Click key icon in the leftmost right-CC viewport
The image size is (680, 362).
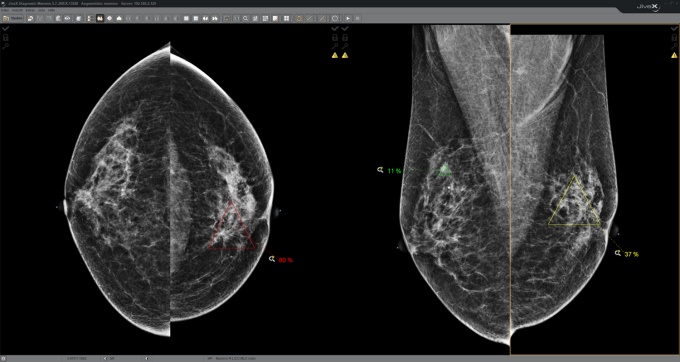pos(6,46)
